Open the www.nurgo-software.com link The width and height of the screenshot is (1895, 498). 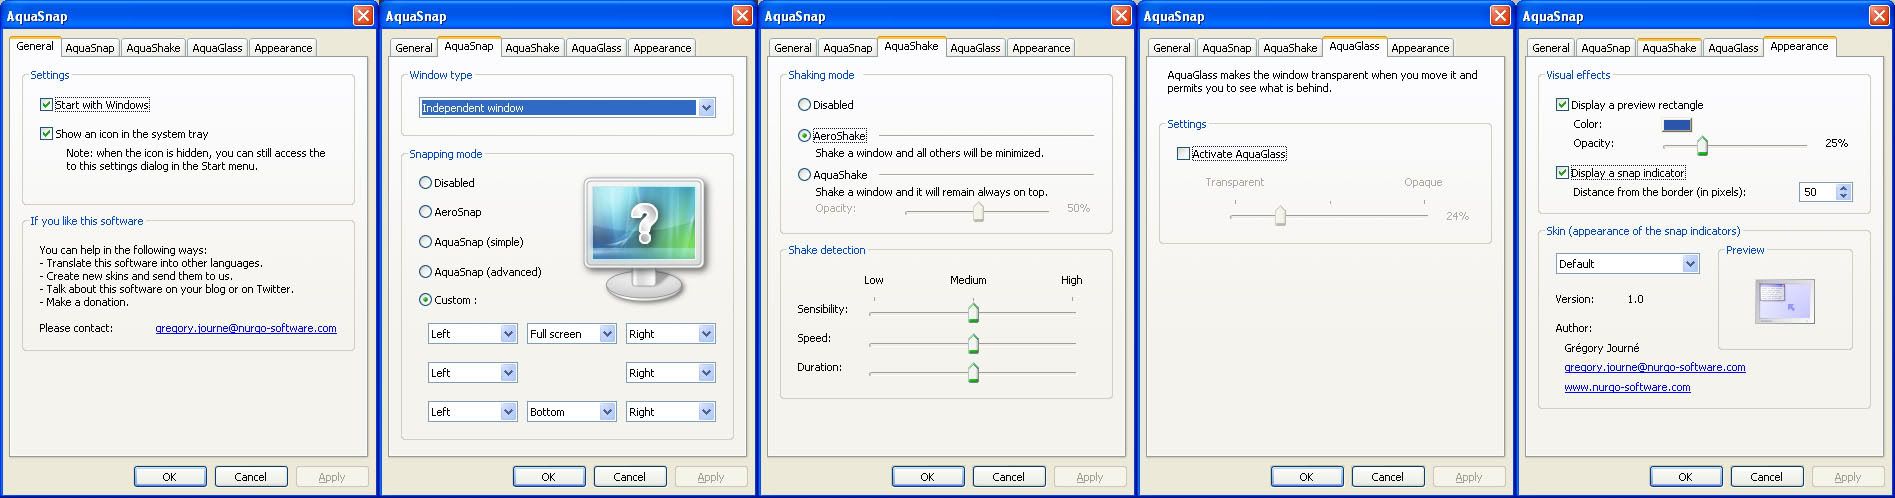tap(1627, 387)
